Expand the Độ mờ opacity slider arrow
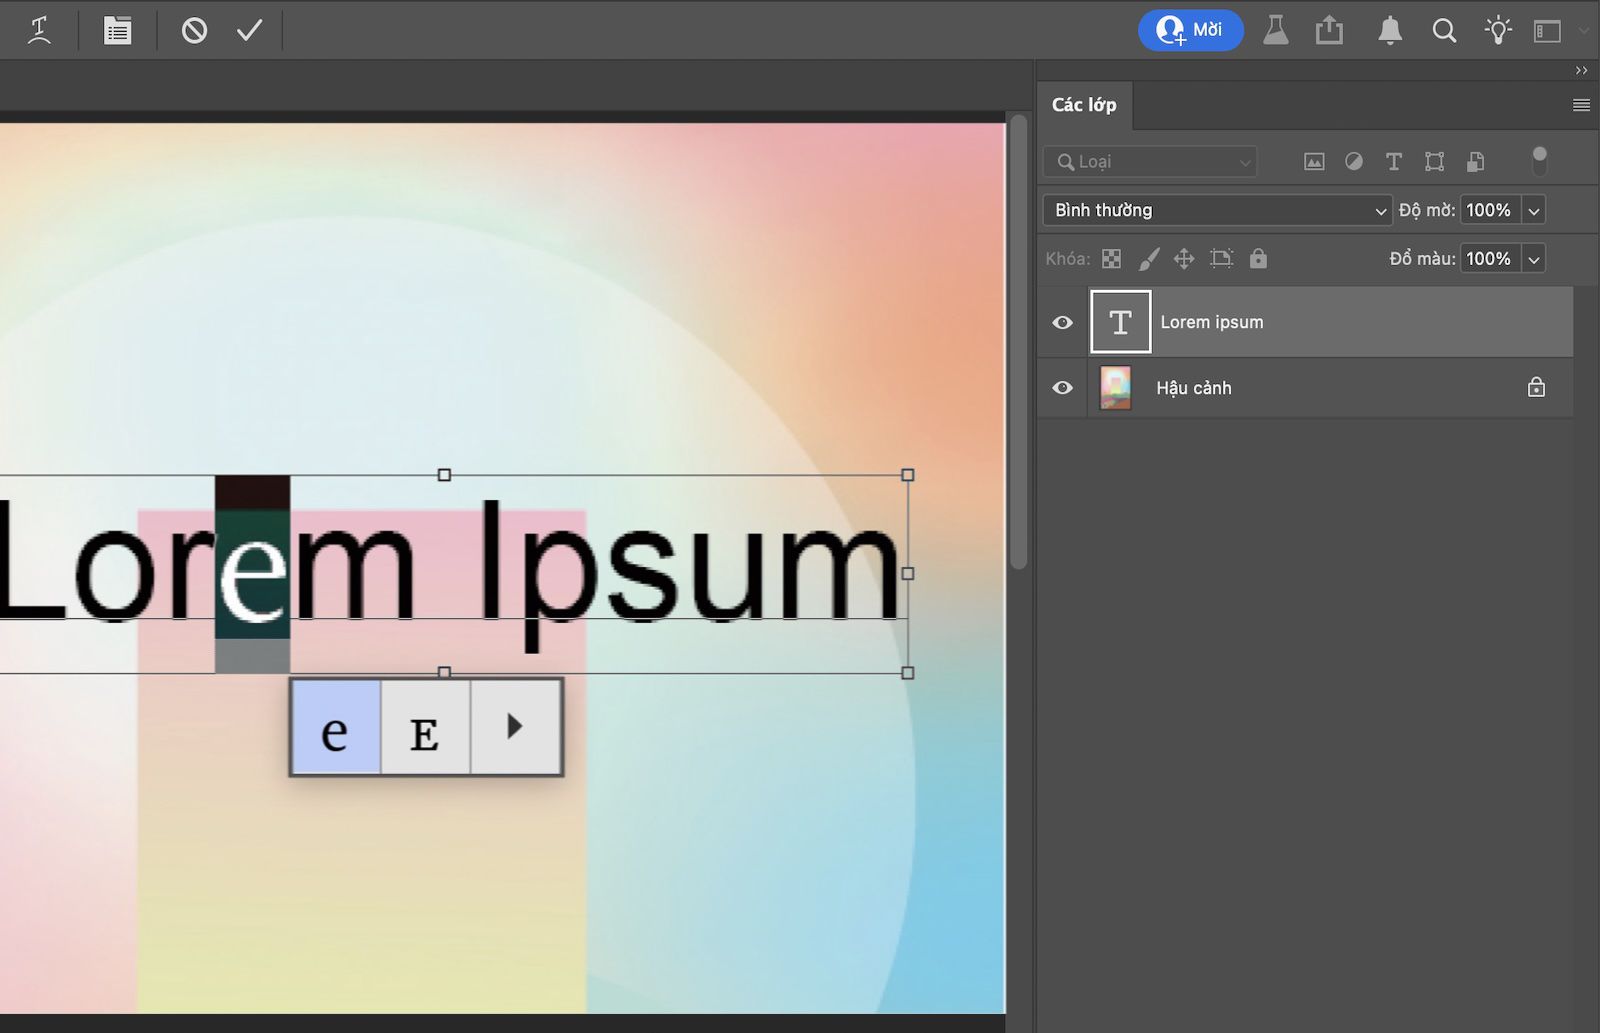 [1534, 210]
